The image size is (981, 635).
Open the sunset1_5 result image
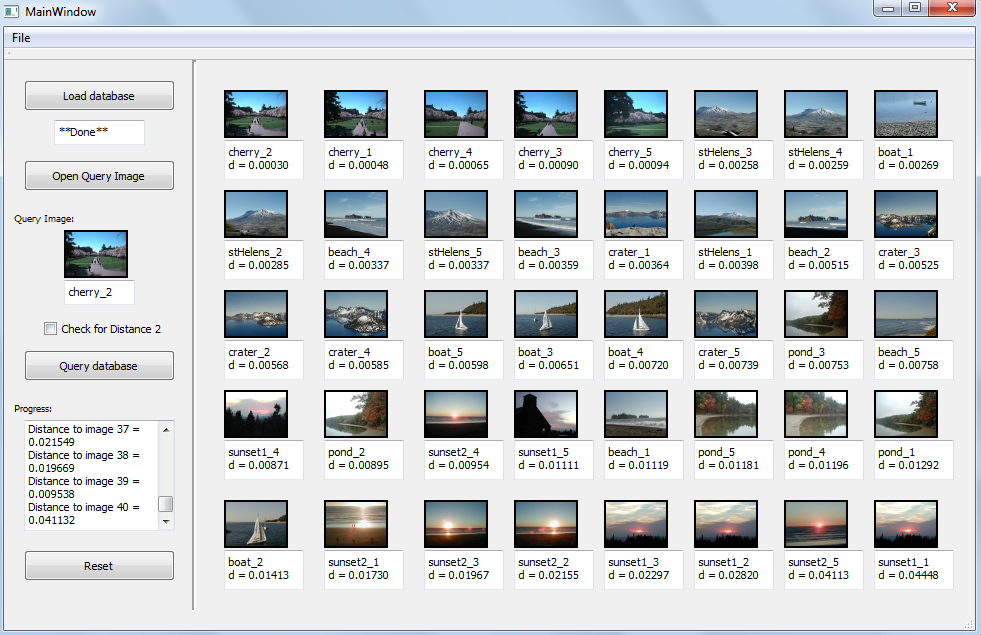tap(545, 414)
